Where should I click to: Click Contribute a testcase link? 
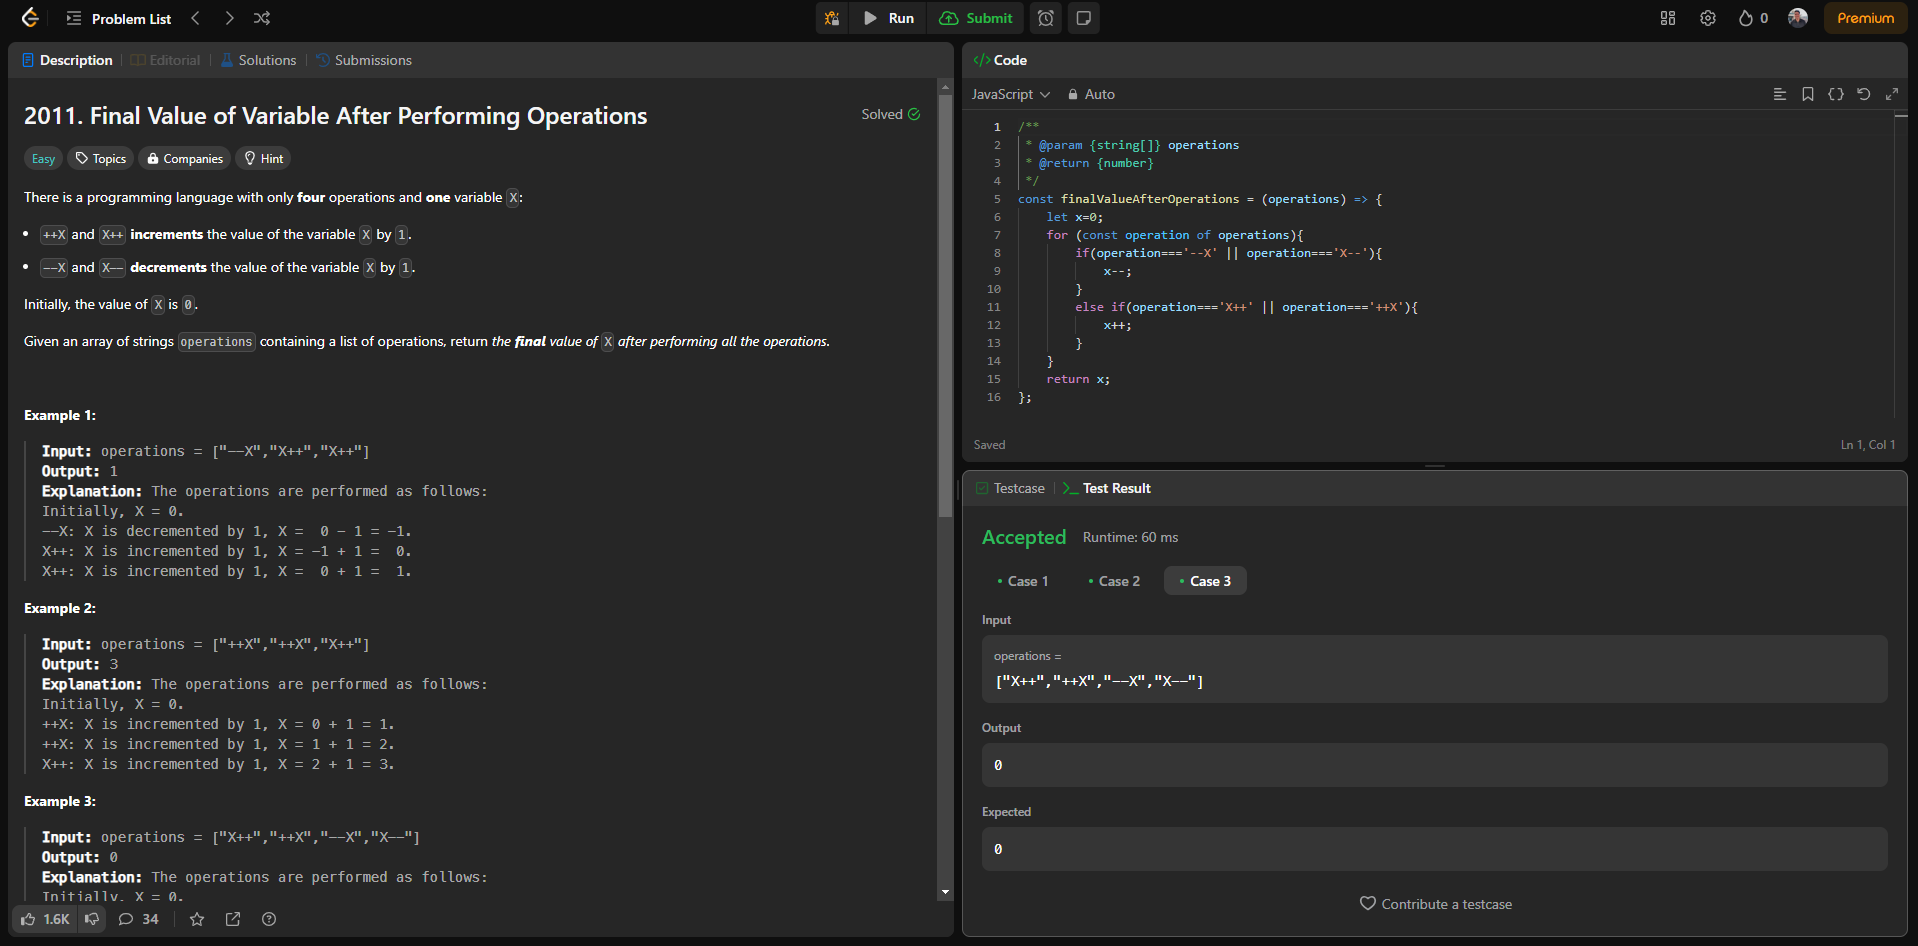tap(1435, 904)
